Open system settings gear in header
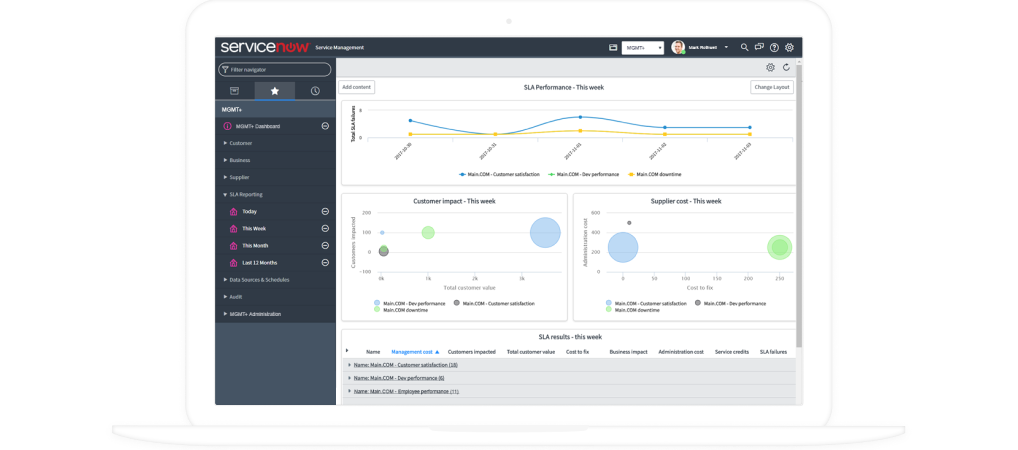This screenshot has height=450, width=1018. coord(789,47)
